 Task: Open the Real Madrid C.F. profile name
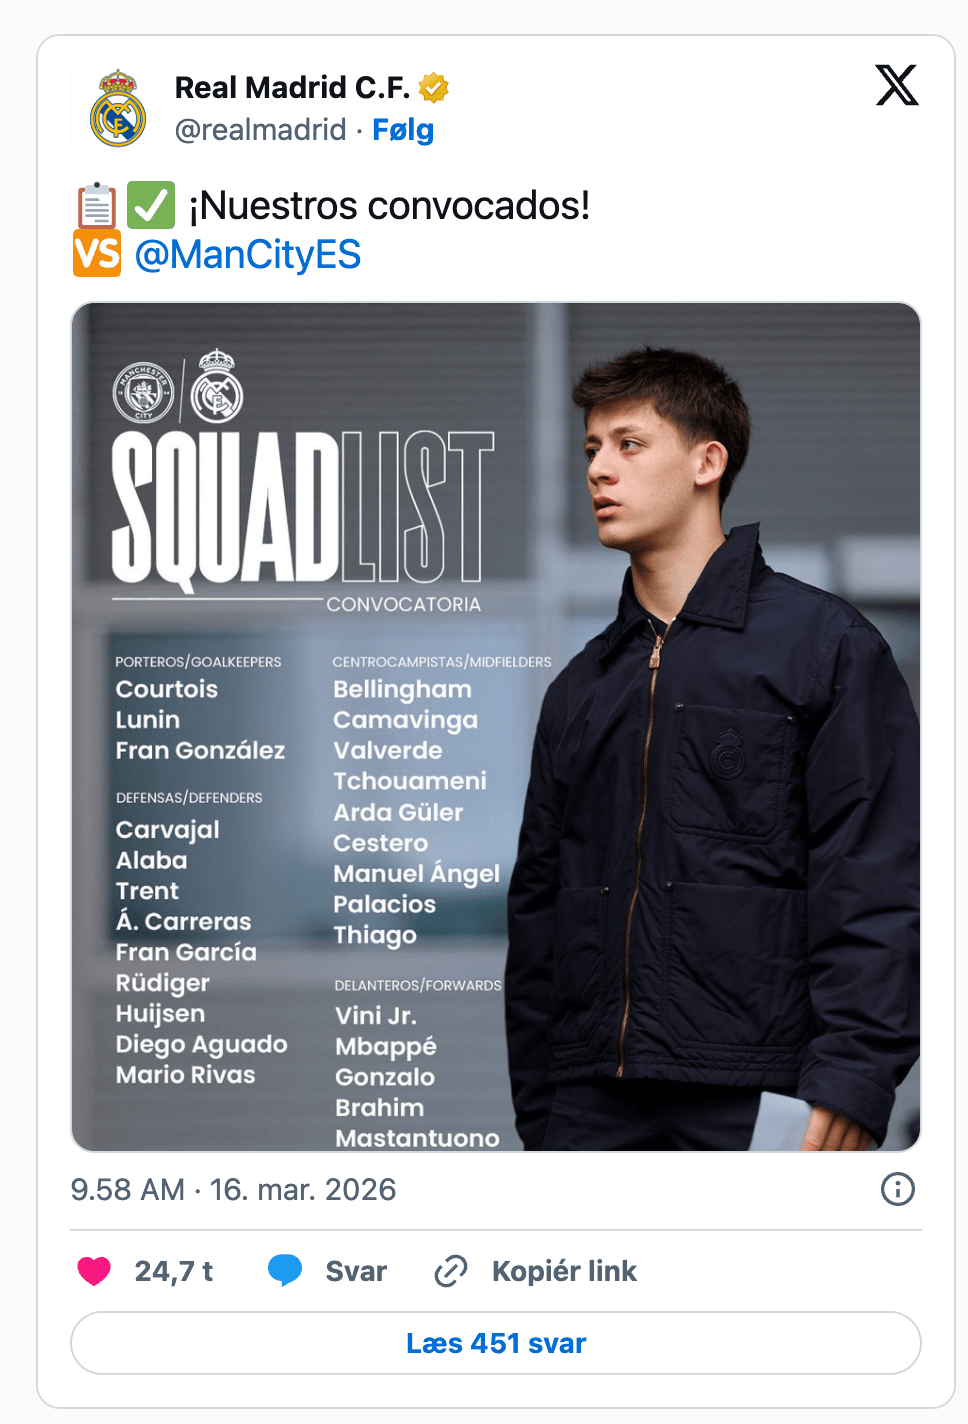[292, 88]
